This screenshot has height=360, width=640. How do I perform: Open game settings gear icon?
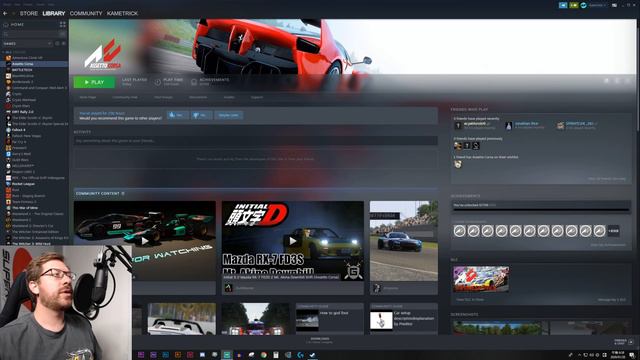pos(607,81)
